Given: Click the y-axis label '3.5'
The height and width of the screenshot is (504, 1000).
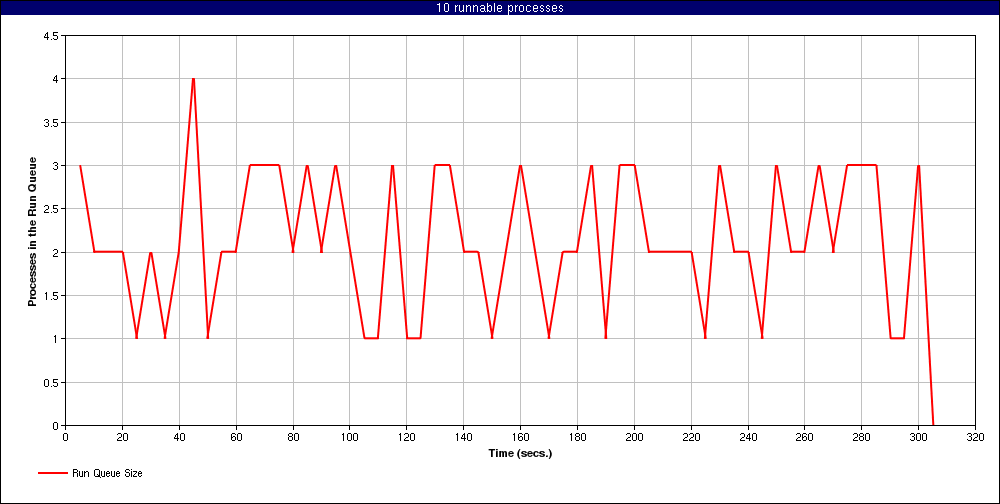Looking at the screenshot, I should pos(52,122).
